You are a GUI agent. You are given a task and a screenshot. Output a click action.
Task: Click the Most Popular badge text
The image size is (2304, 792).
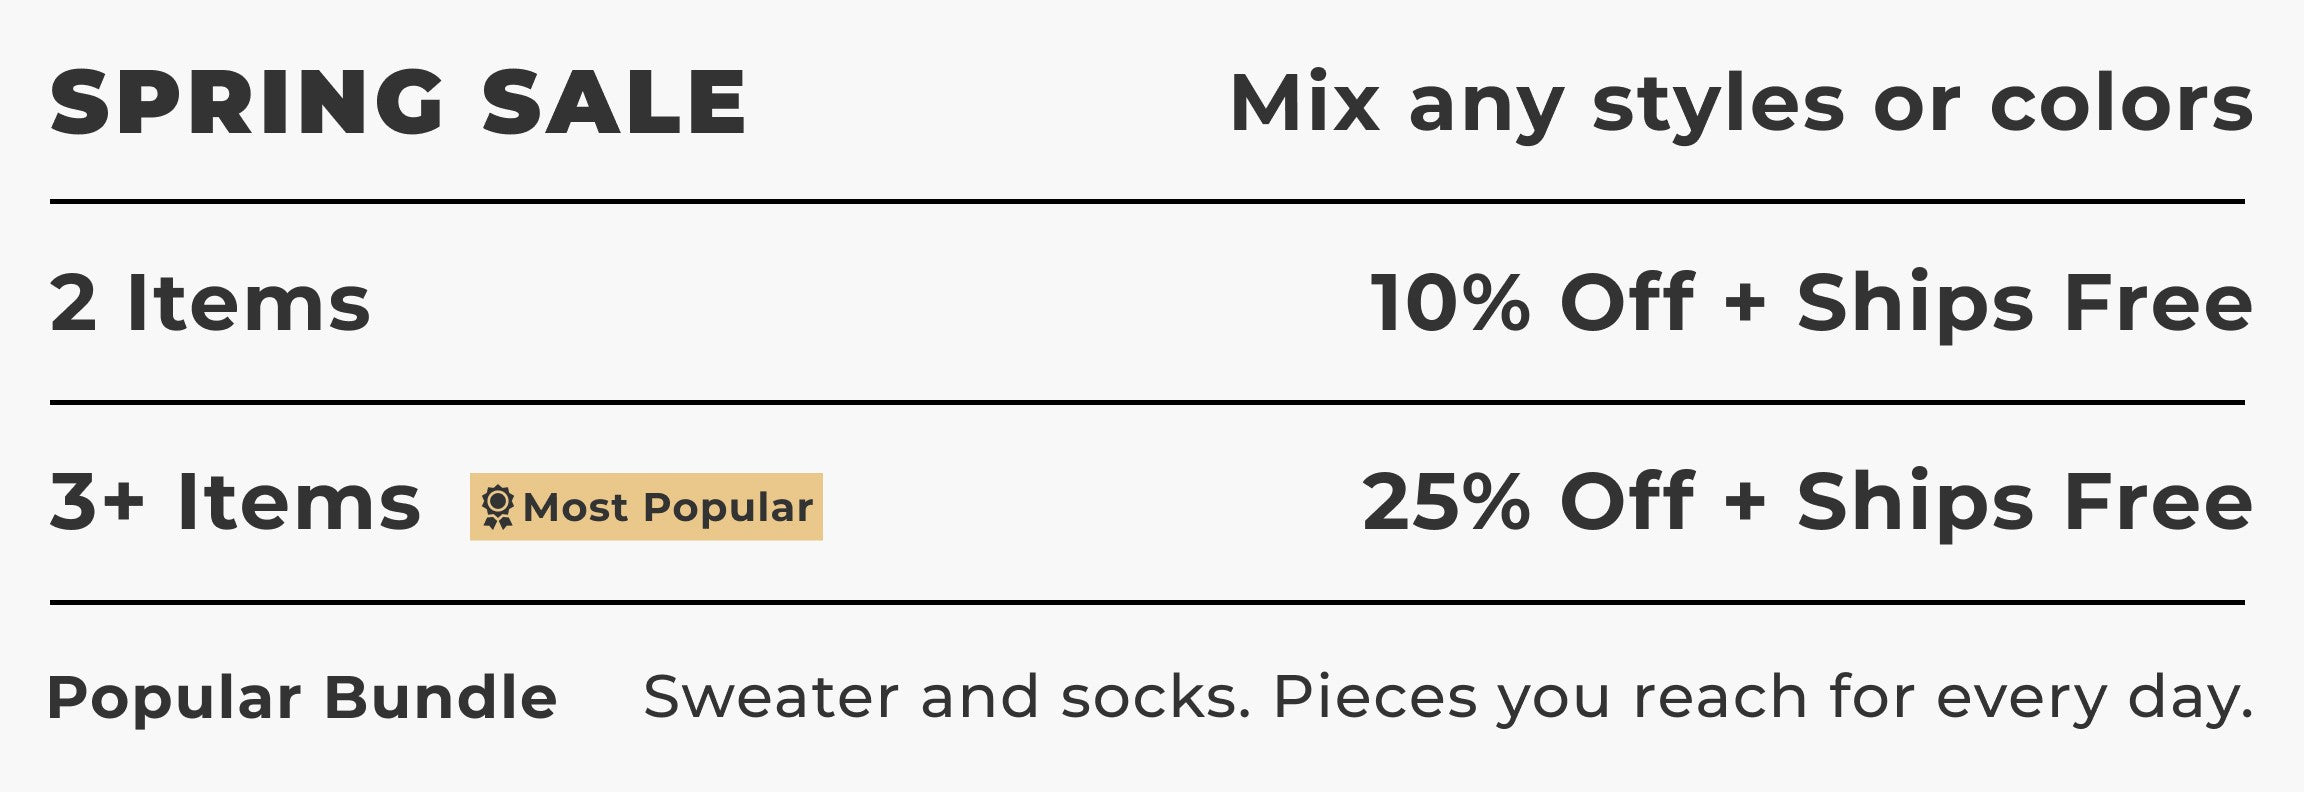(667, 507)
